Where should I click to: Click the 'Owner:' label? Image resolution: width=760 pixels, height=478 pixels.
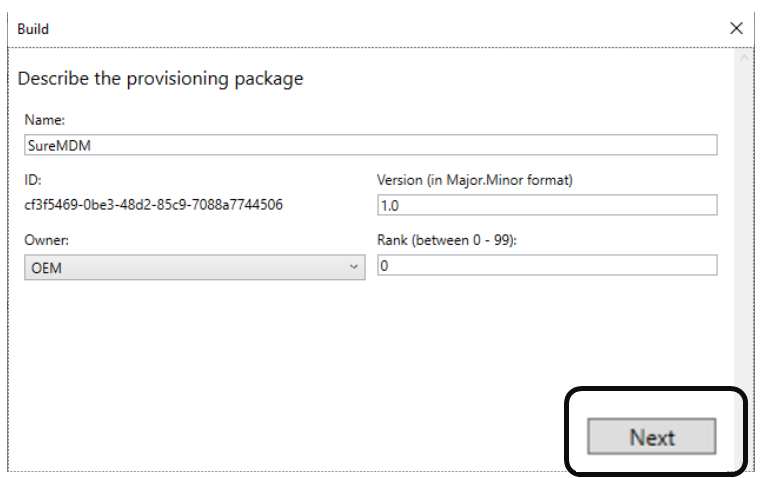coord(47,240)
